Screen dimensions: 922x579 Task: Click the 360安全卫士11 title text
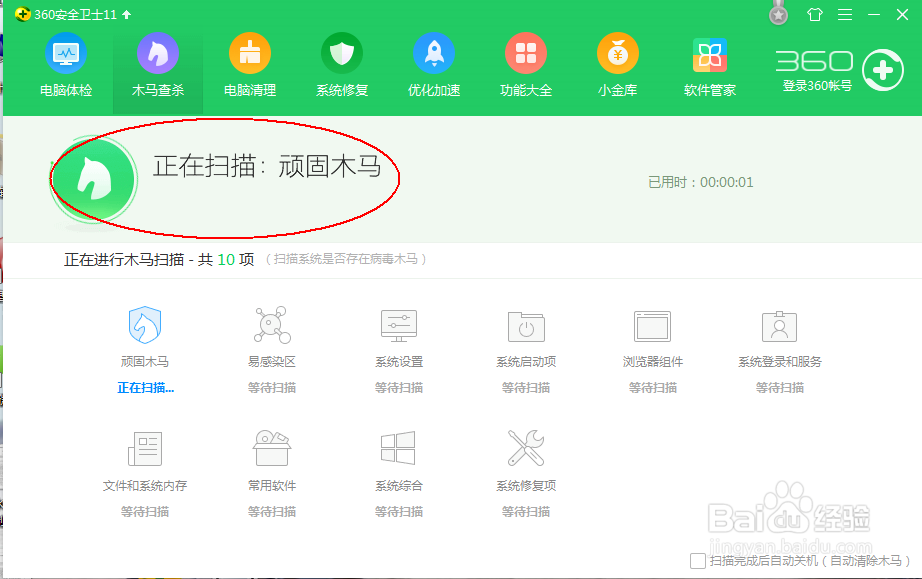tap(75, 15)
